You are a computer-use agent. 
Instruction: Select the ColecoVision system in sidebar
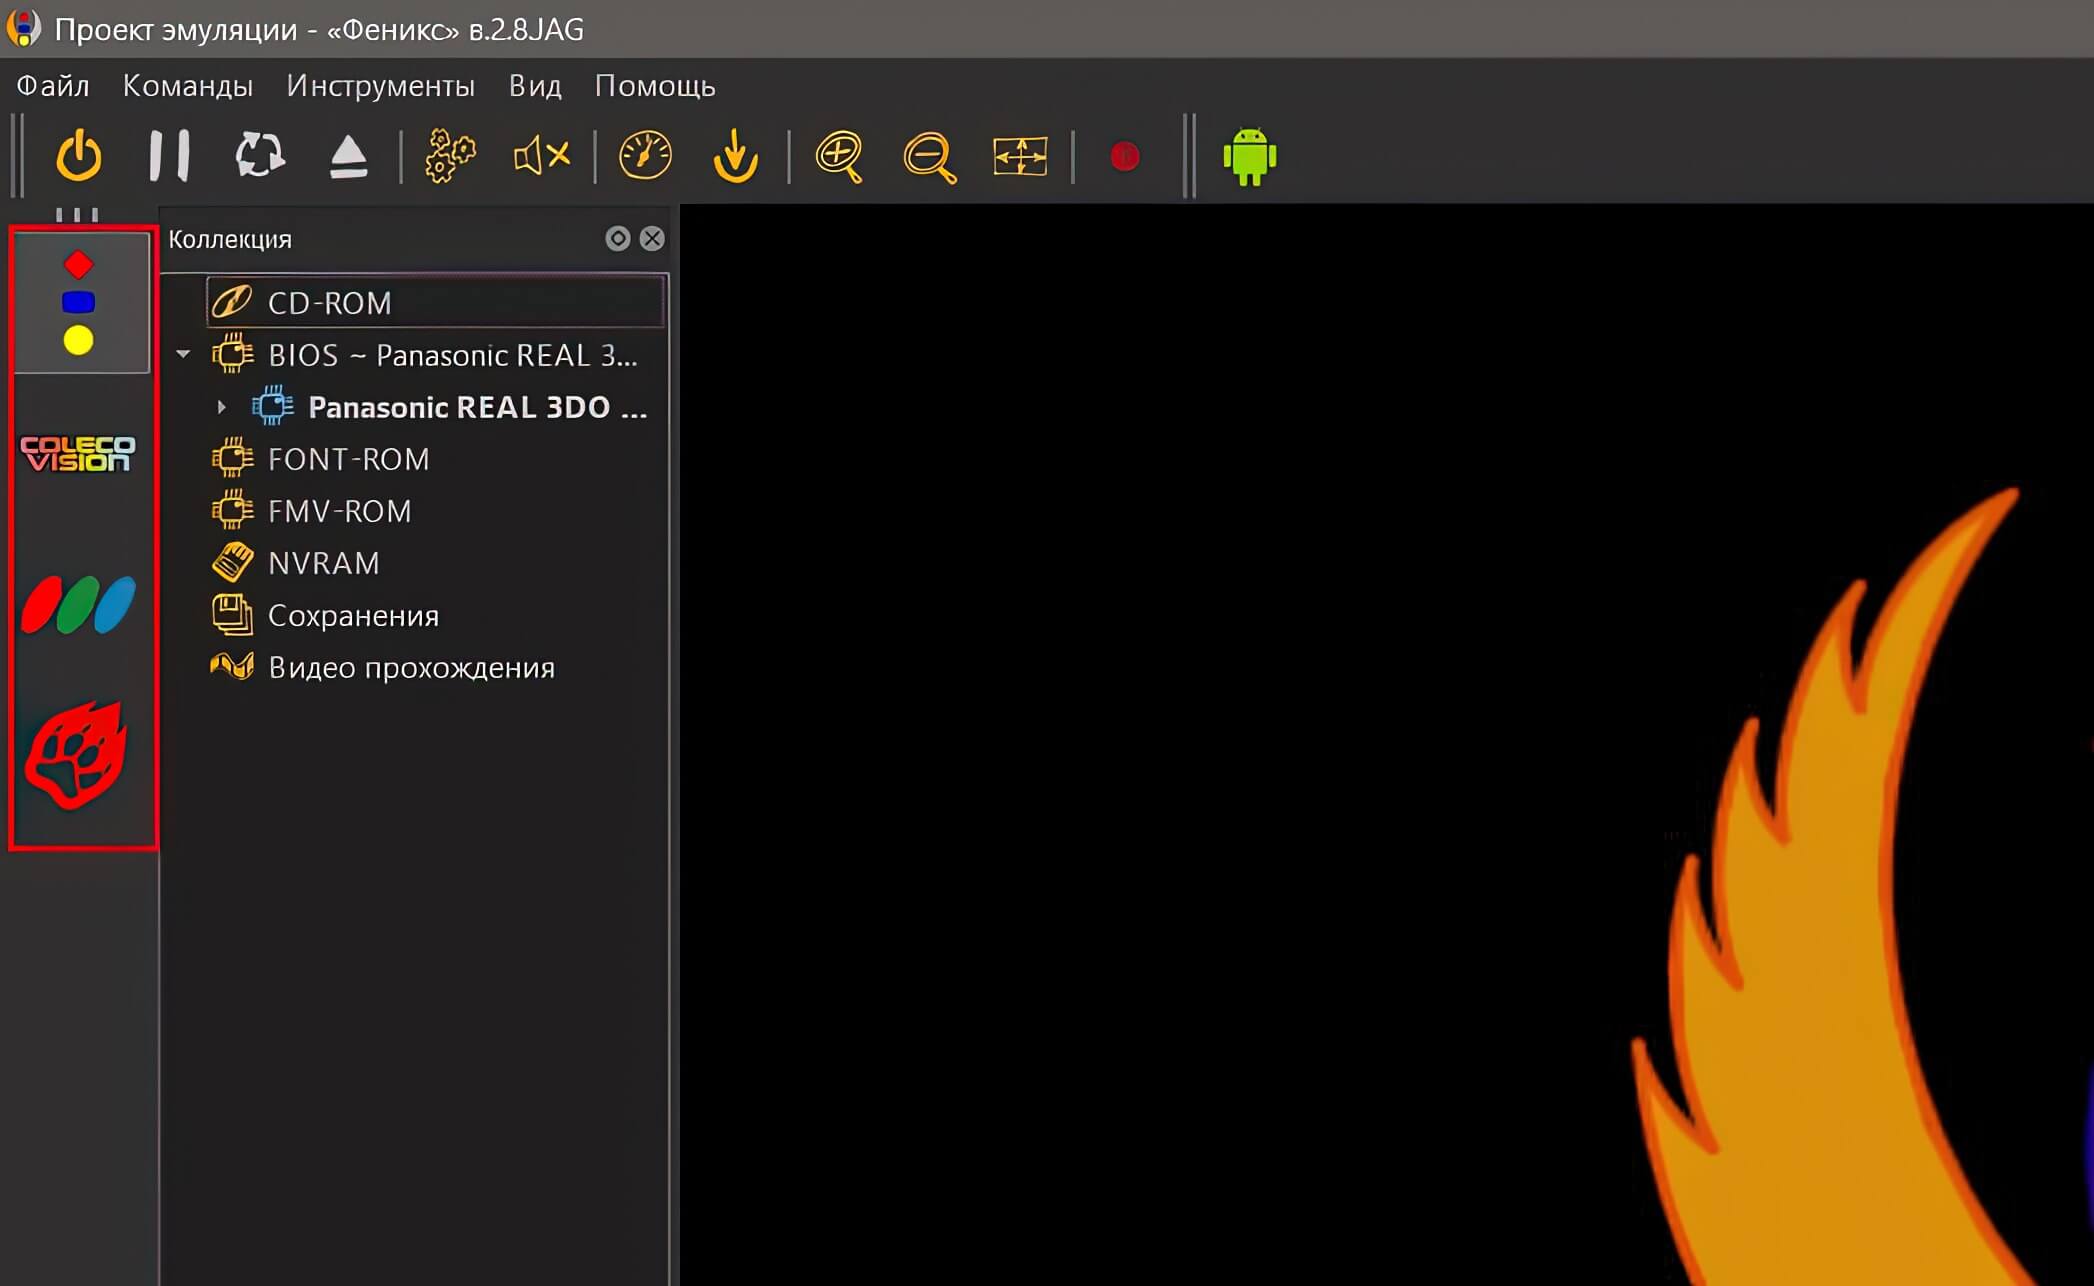[x=78, y=453]
